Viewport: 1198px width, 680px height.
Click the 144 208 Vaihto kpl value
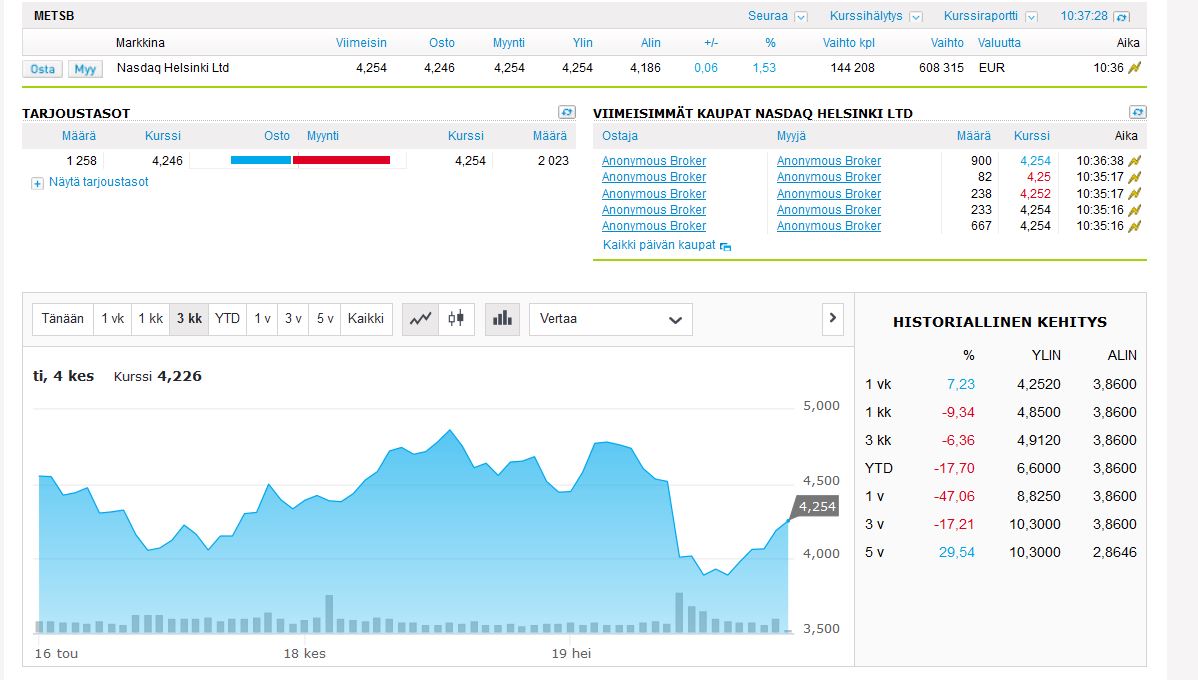coord(853,68)
